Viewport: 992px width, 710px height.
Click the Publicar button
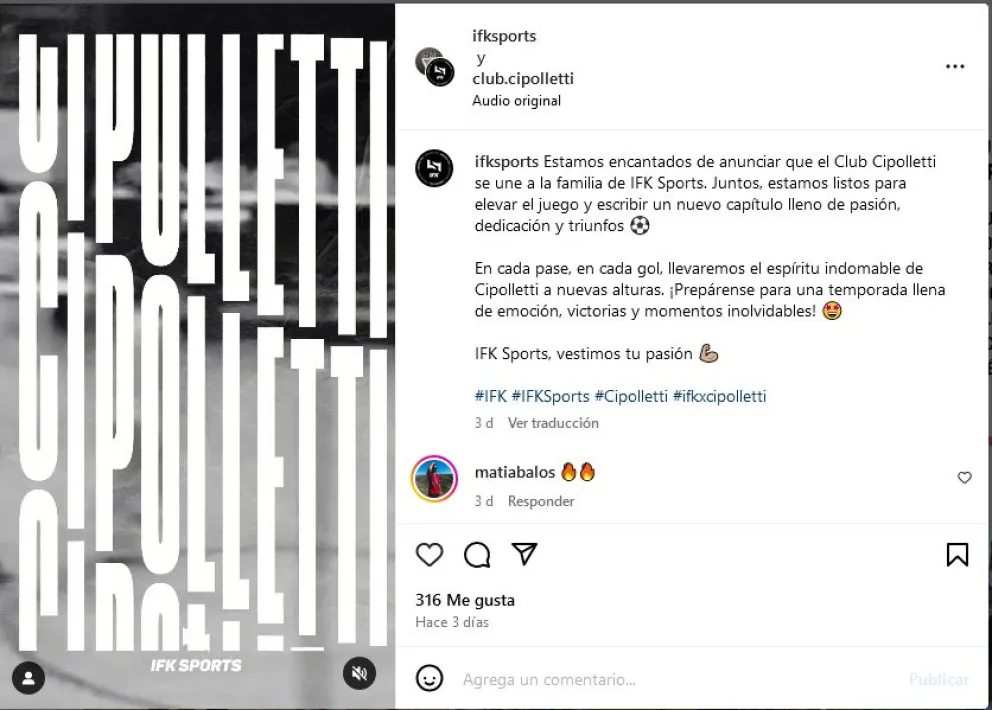pos(939,680)
